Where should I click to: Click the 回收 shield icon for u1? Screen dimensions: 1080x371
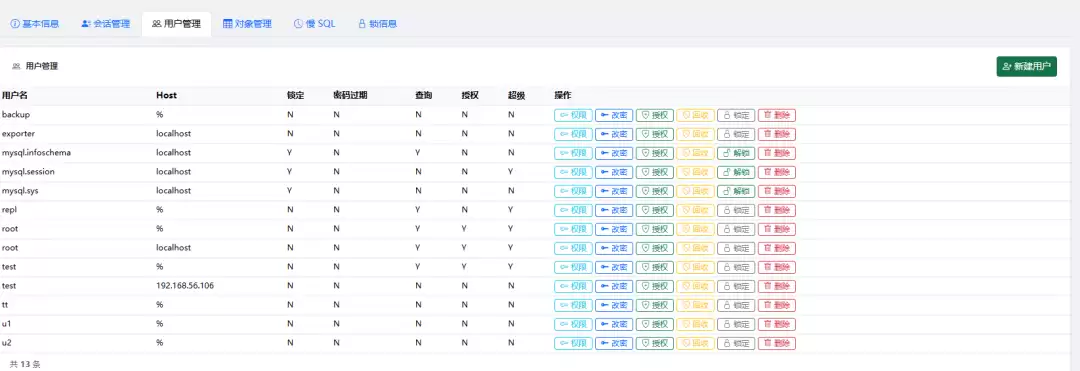[x=695, y=324]
